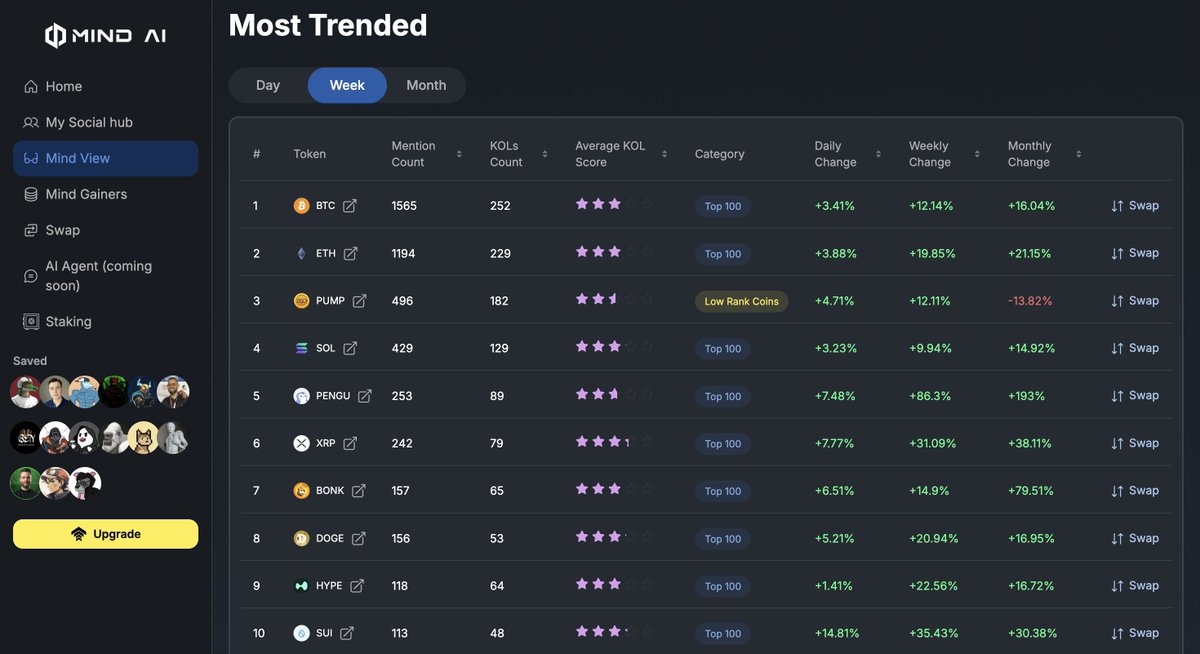Screen dimensions: 1200x654
Task: Click PENGU weekly change +86.3%
Action: tap(930, 396)
